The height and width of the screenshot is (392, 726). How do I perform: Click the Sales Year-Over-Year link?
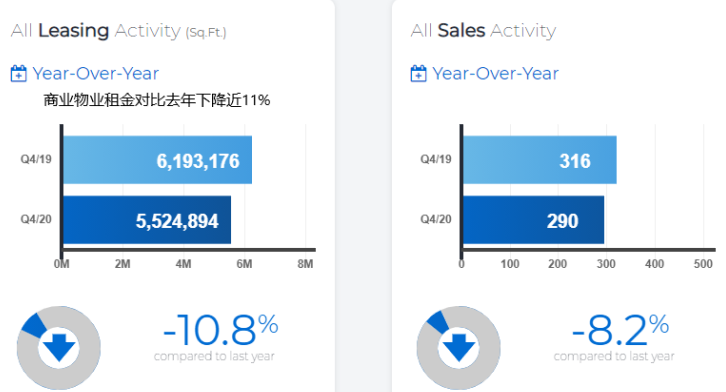(495, 74)
